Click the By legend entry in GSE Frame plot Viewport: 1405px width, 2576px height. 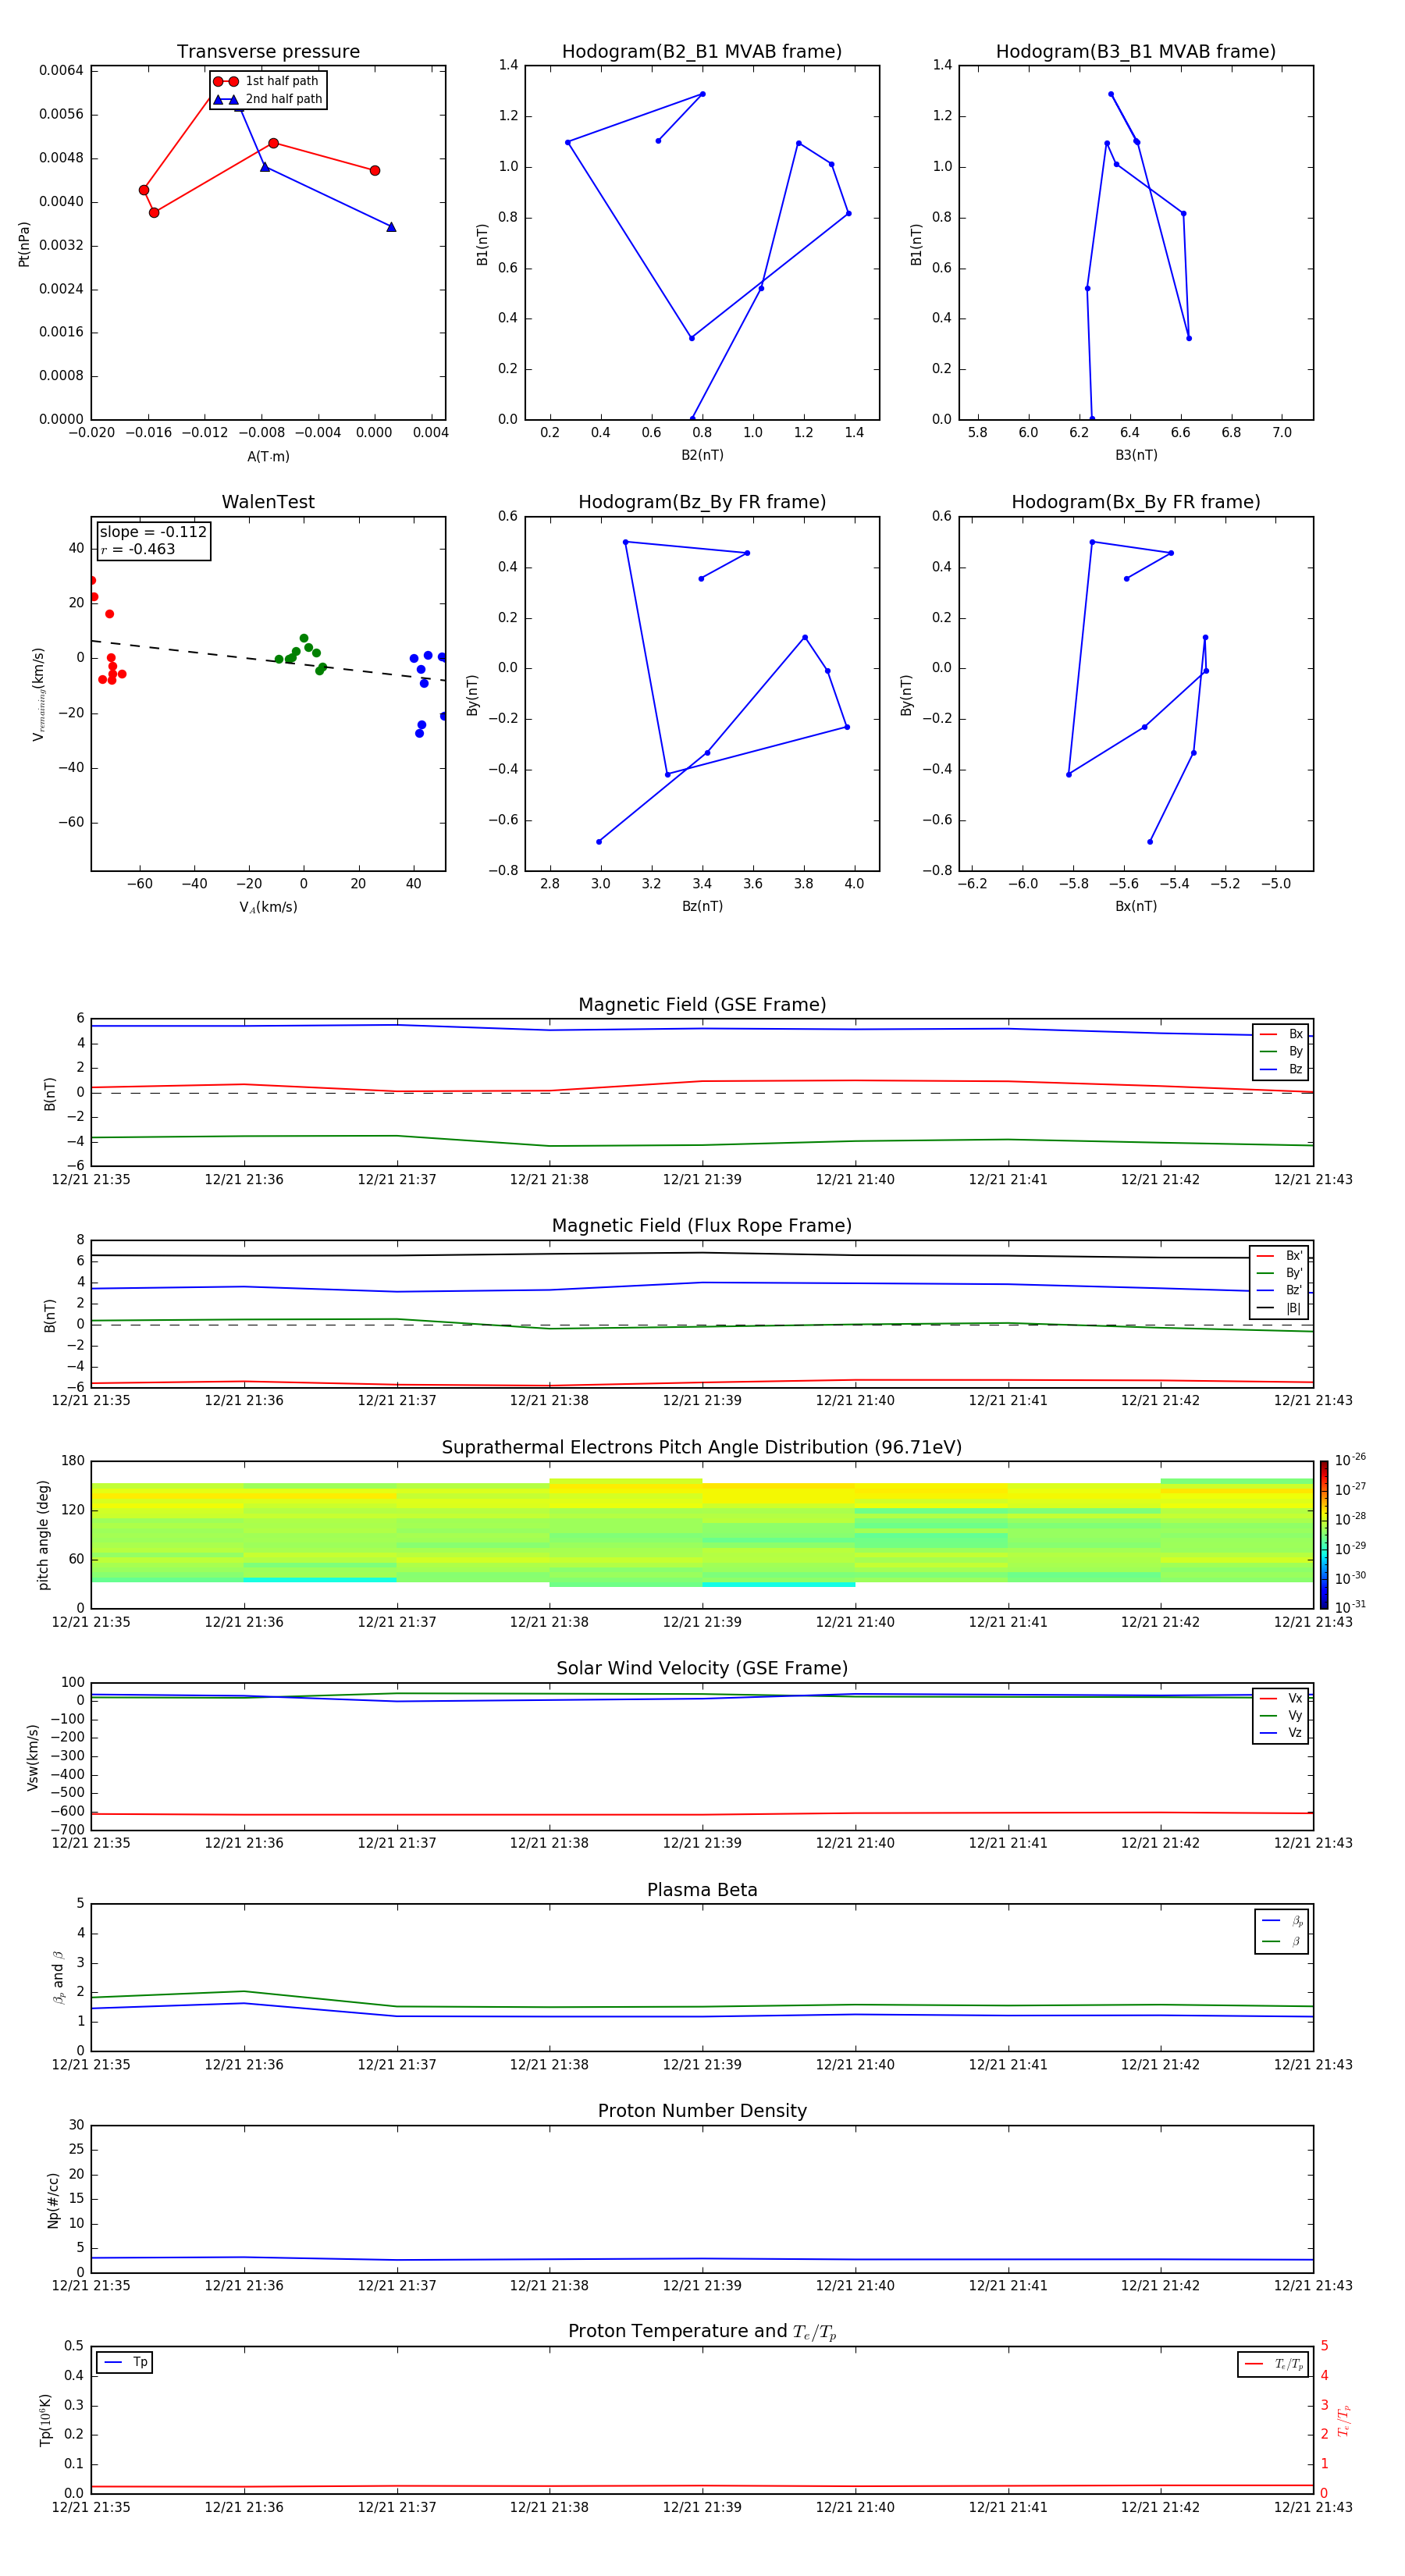tap(1281, 1052)
